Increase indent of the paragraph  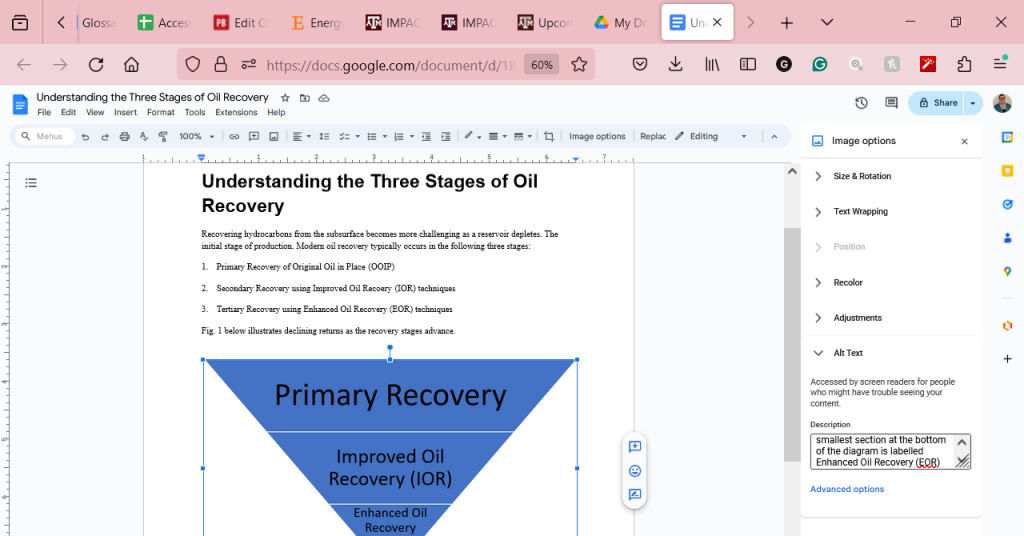coord(445,136)
